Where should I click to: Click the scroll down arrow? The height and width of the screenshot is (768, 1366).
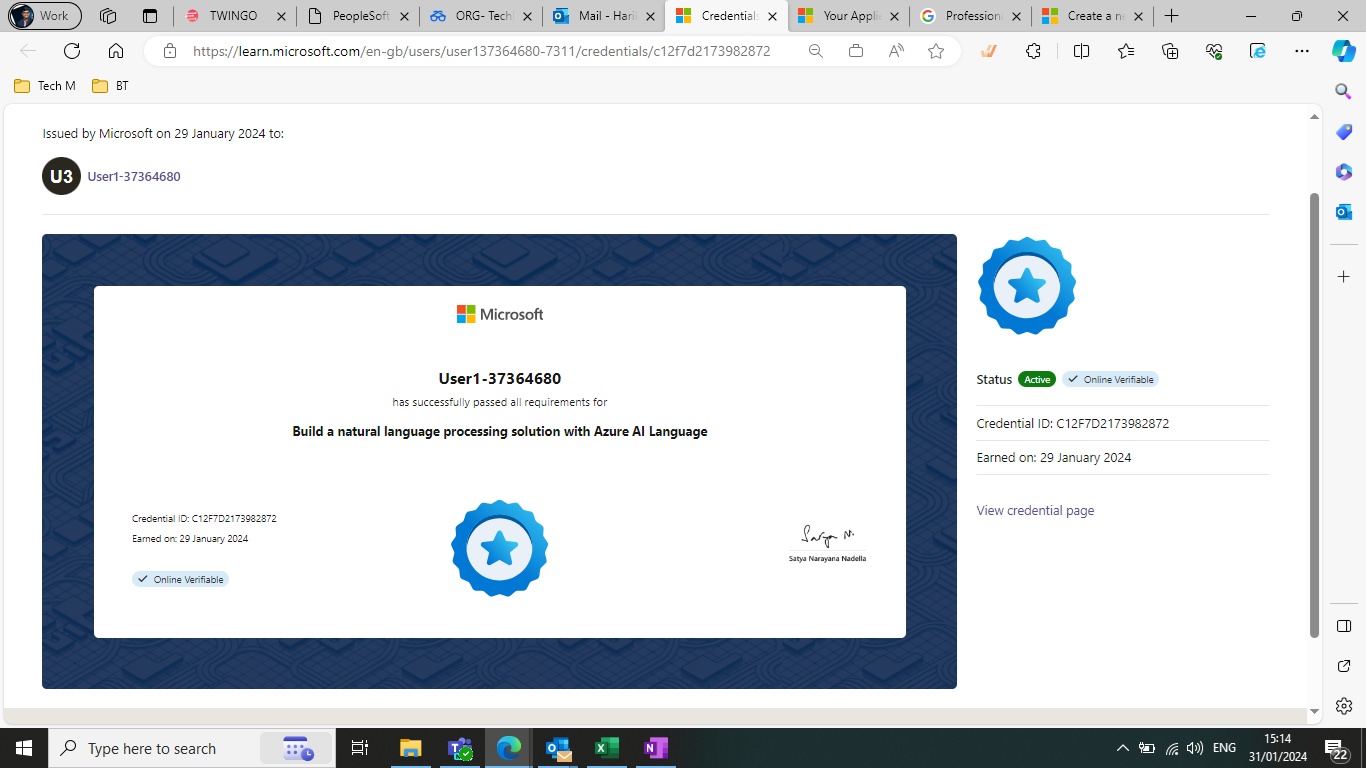tap(1315, 712)
